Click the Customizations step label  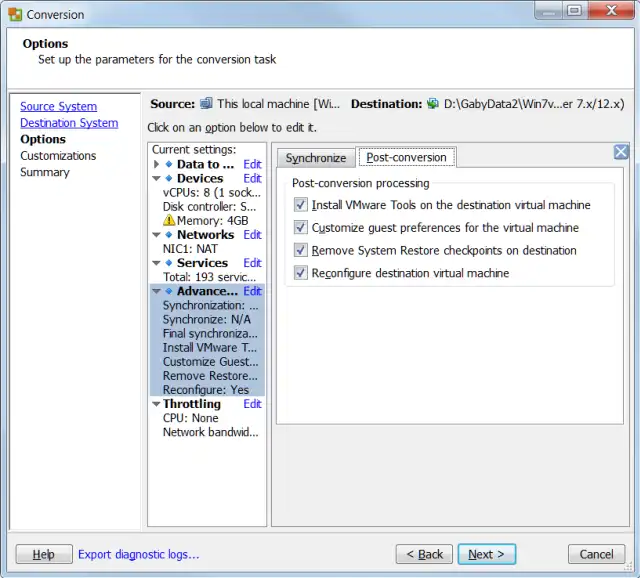[x=58, y=156]
